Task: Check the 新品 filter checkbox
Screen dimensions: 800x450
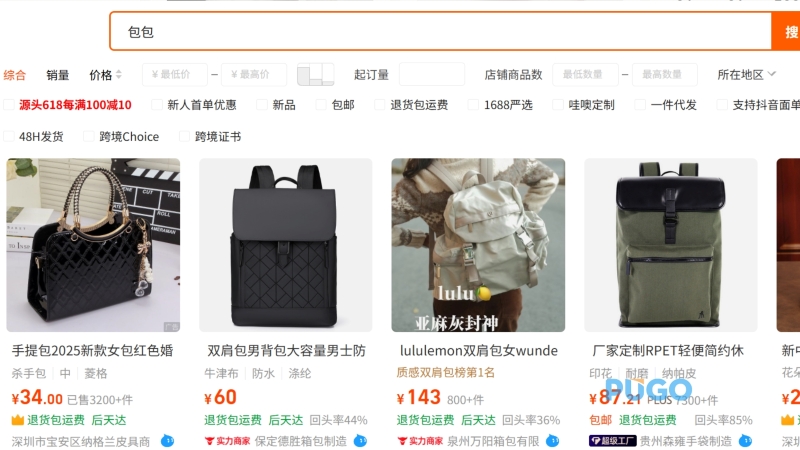Action: click(262, 105)
